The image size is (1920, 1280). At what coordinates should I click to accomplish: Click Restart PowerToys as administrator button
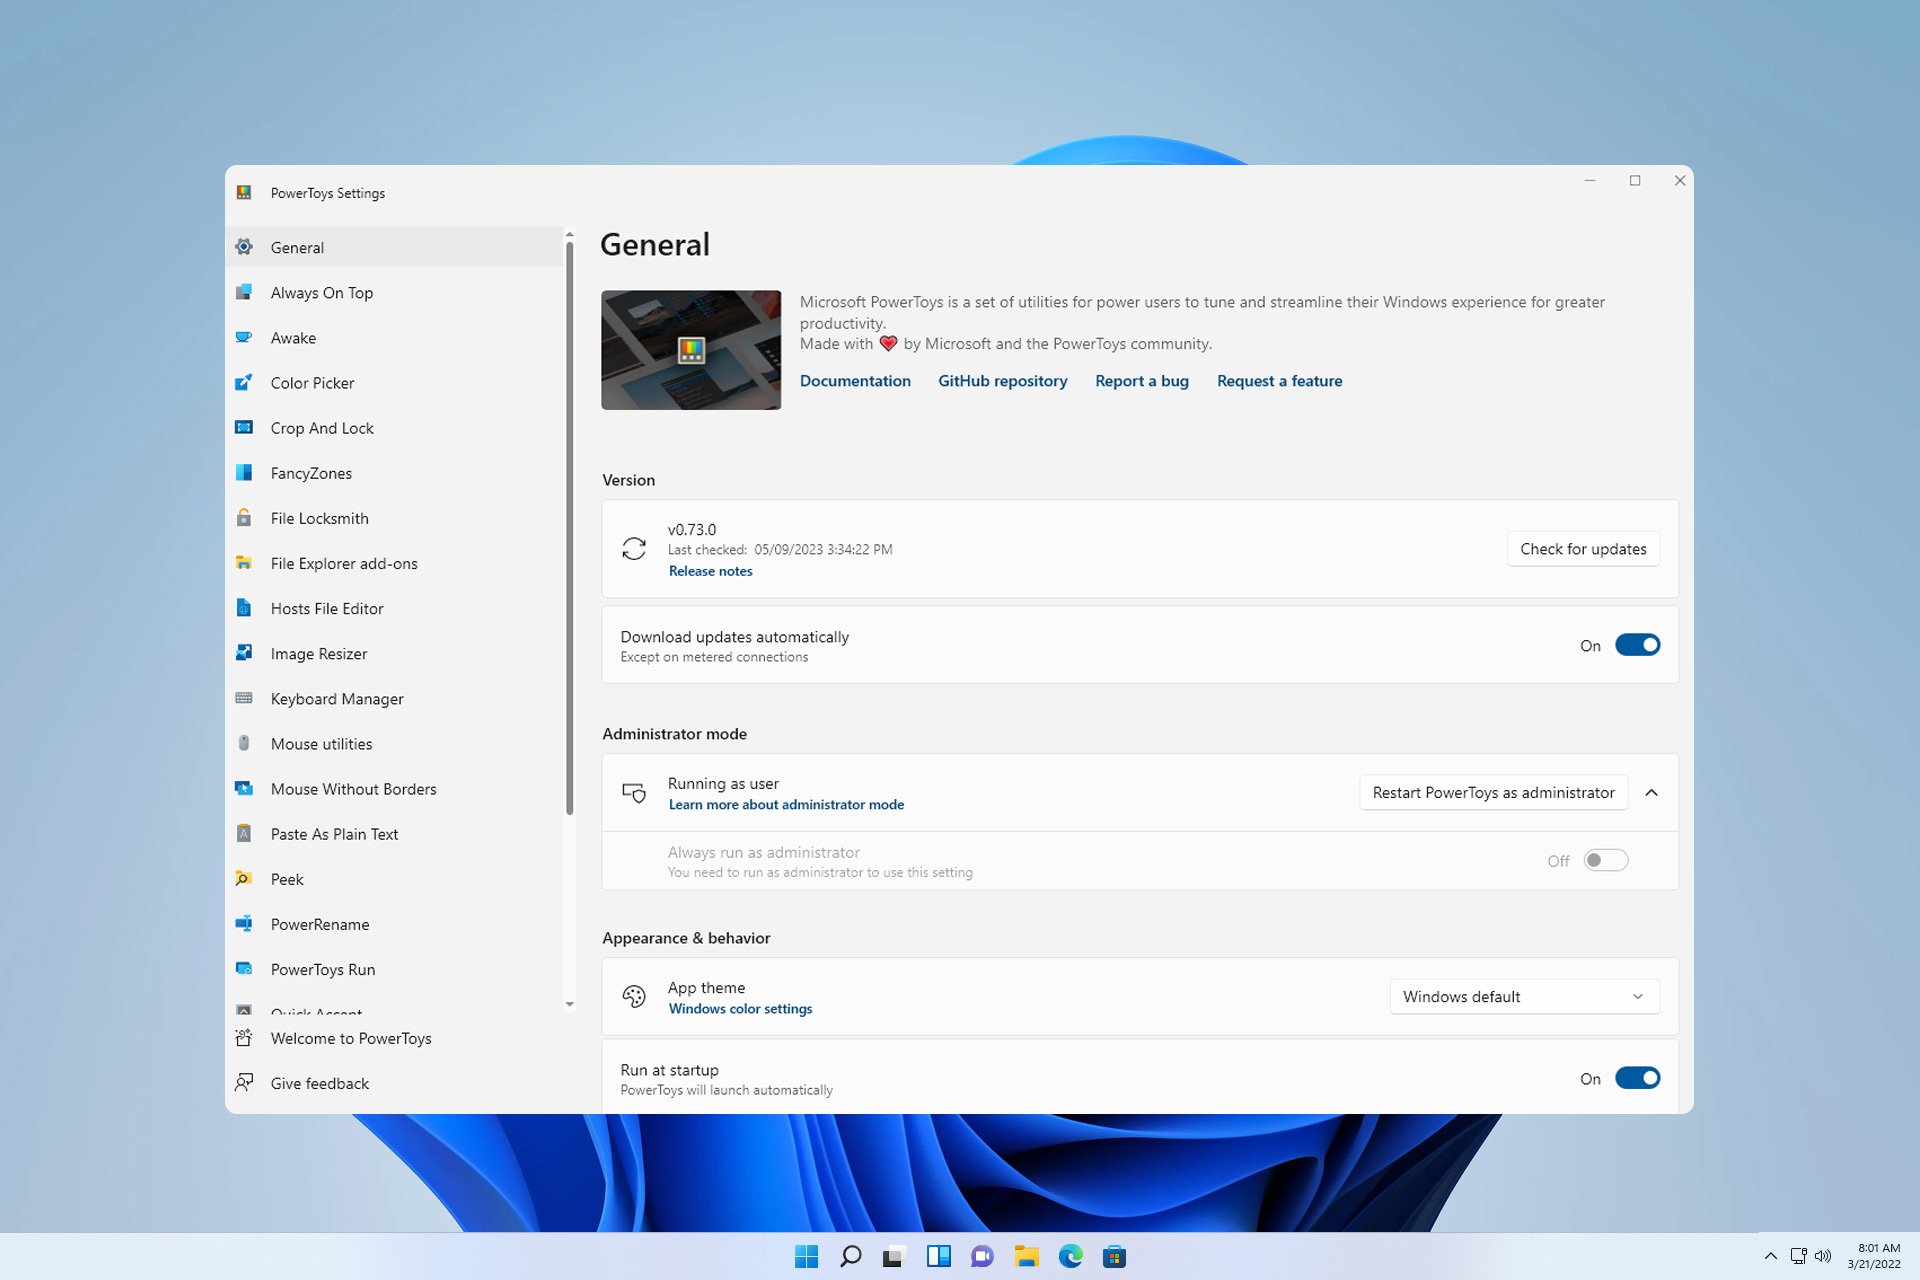(1493, 793)
